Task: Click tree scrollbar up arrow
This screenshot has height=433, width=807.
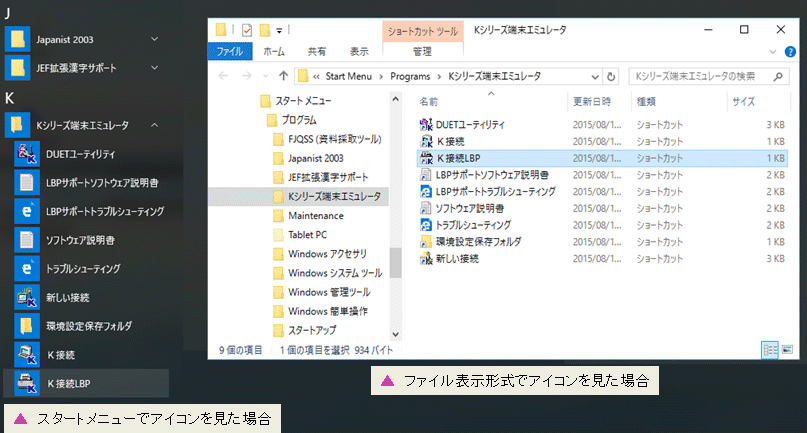Action: (395, 99)
